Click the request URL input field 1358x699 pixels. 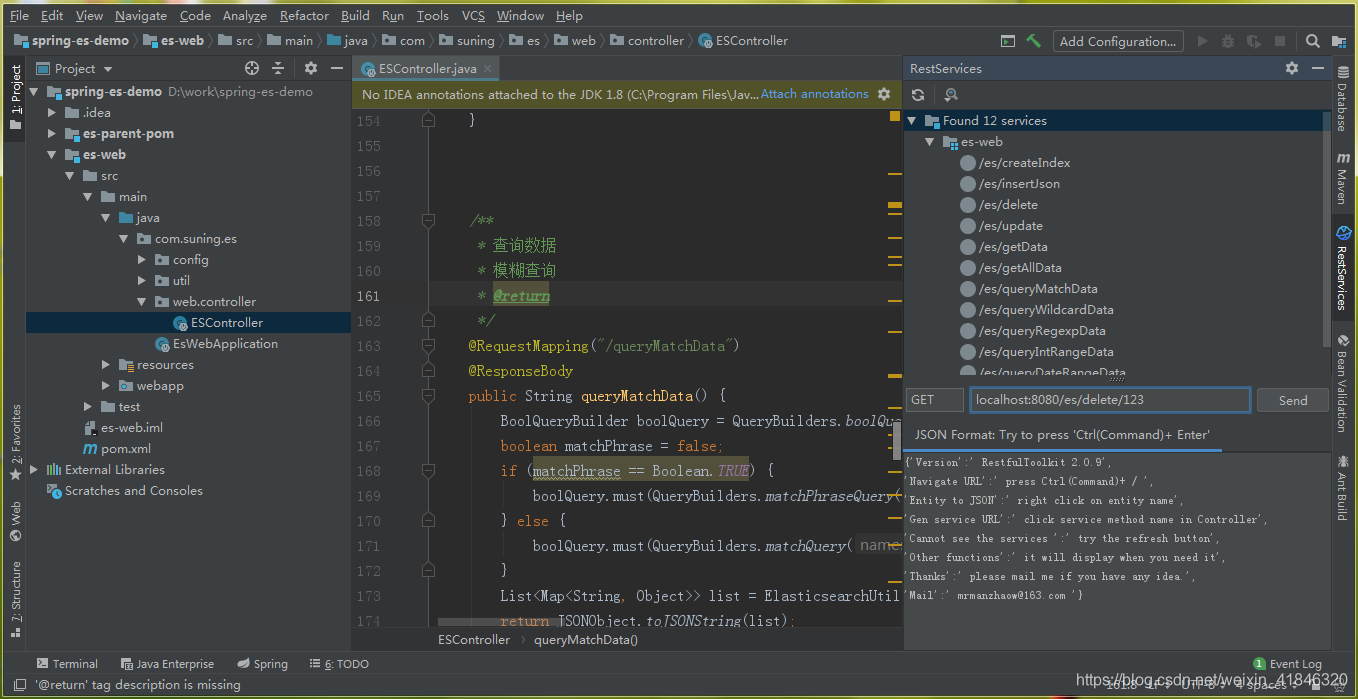click(x=1109, y=400)
